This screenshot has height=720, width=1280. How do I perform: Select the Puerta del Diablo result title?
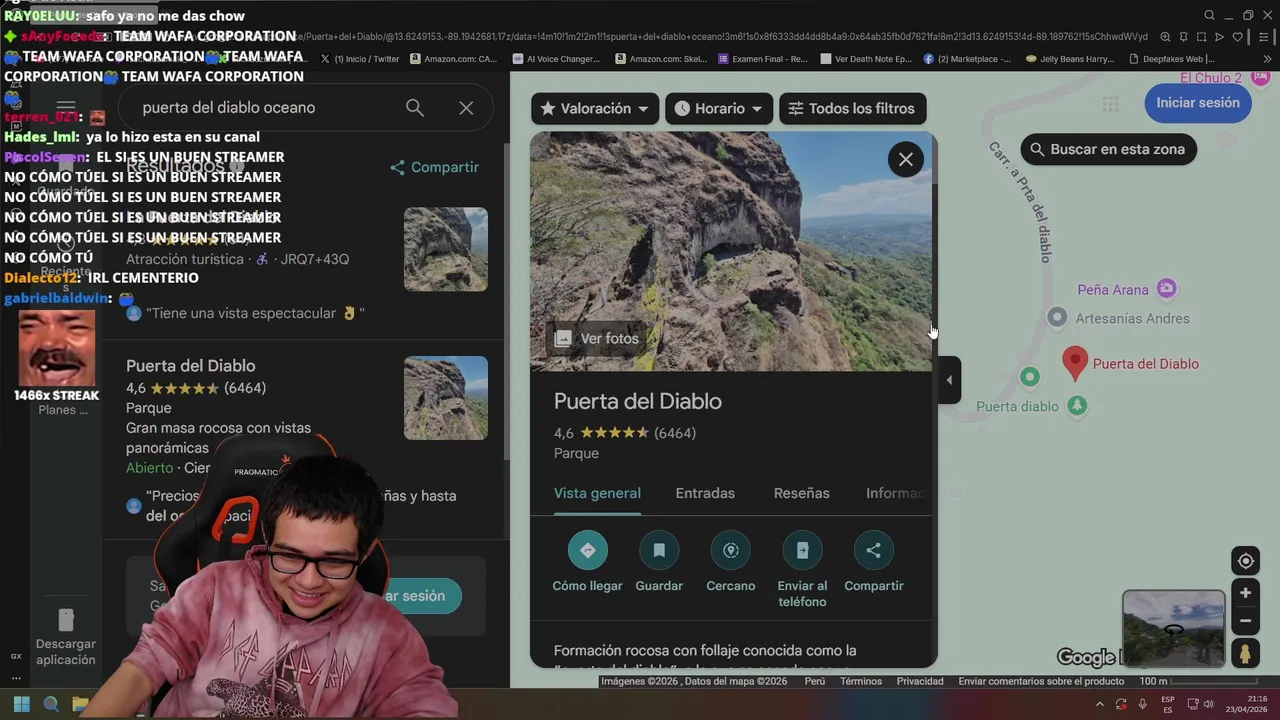click(x=190, y=366)
